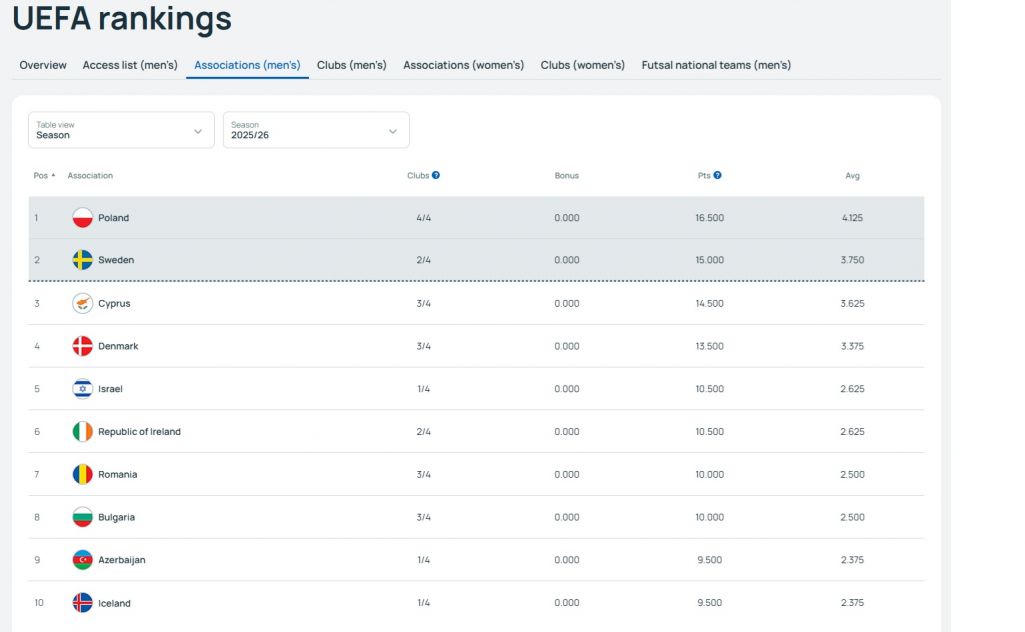Image resolution: width=1025 pixels, height=632 pixels.
Task: Click Azerbaijan's 2.375 average value
Action: tap(852, 559)
